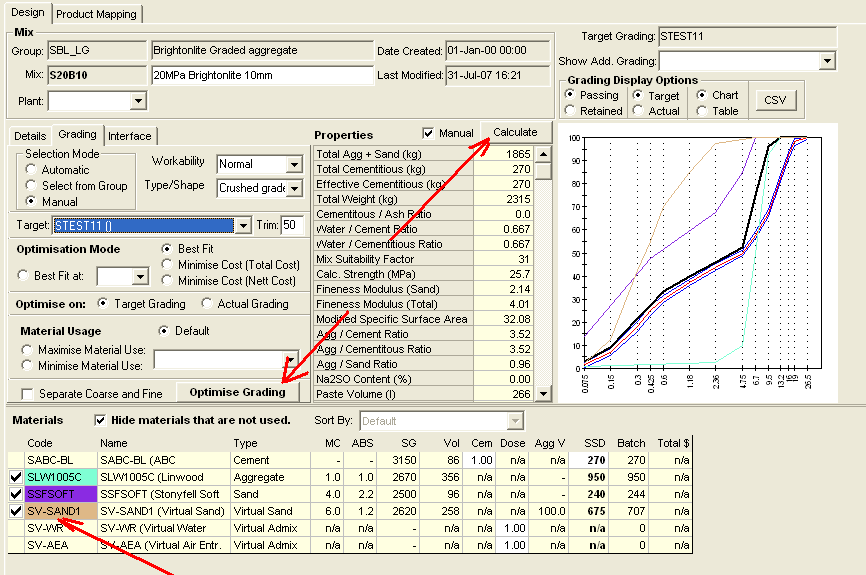Click the Properties list scroll-up arrow

(x=543, y=154)
